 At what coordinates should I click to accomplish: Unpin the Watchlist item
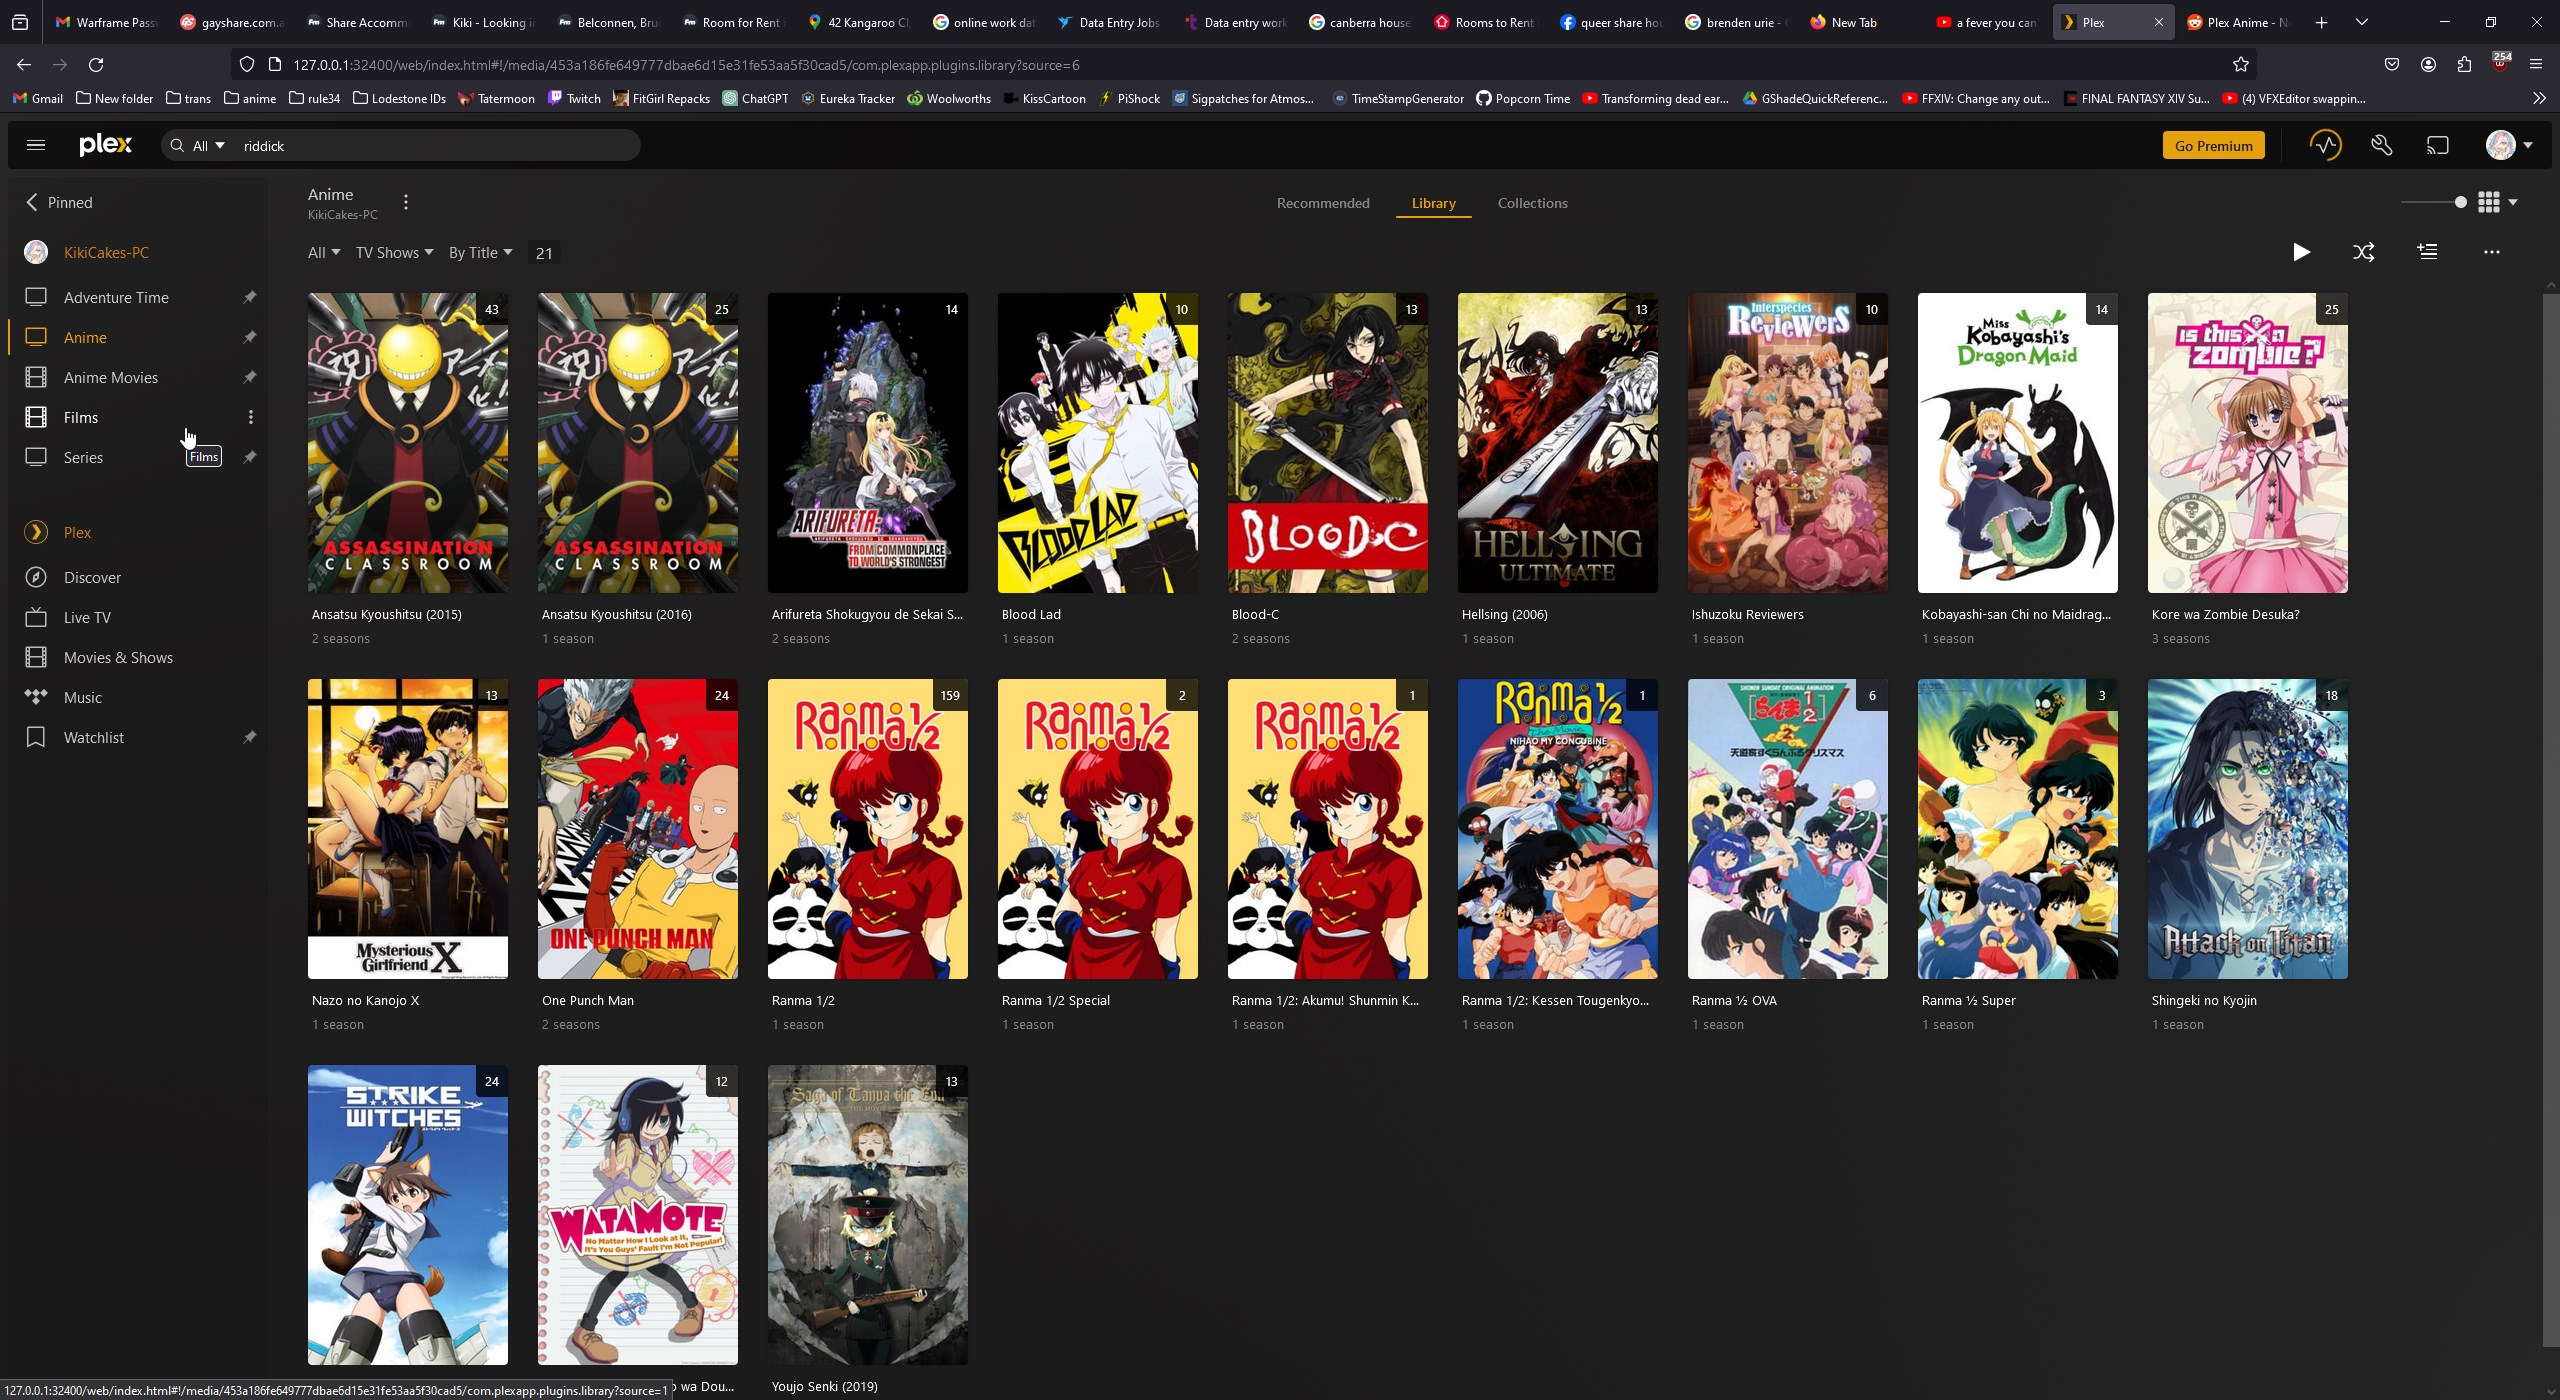(x=250, y=737)
